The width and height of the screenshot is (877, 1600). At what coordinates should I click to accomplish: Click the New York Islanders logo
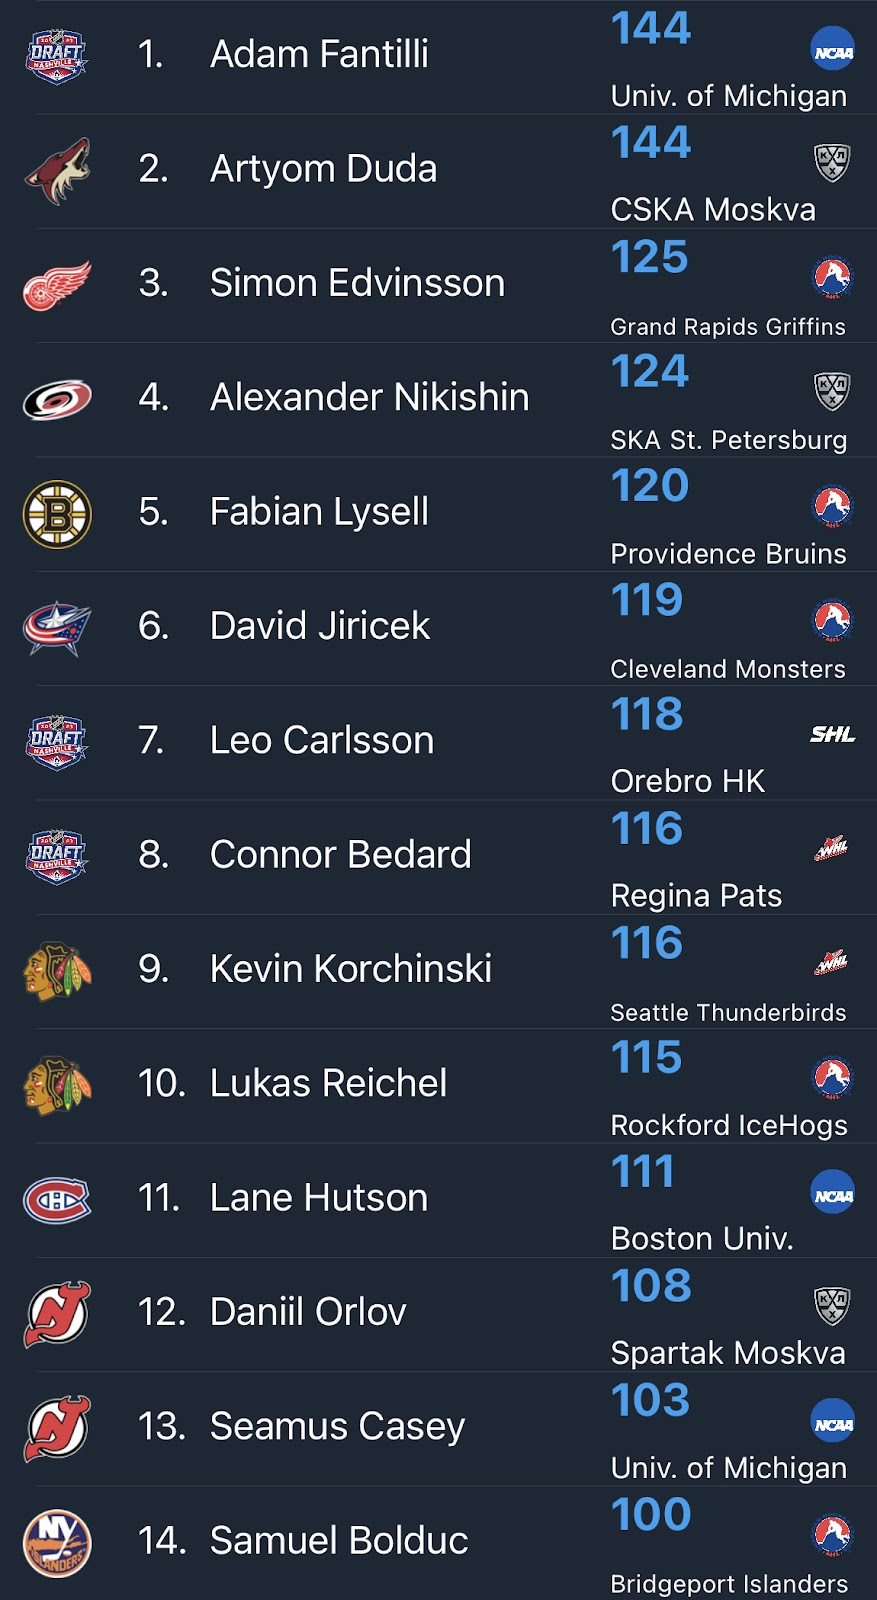[x=57, y=1543]
